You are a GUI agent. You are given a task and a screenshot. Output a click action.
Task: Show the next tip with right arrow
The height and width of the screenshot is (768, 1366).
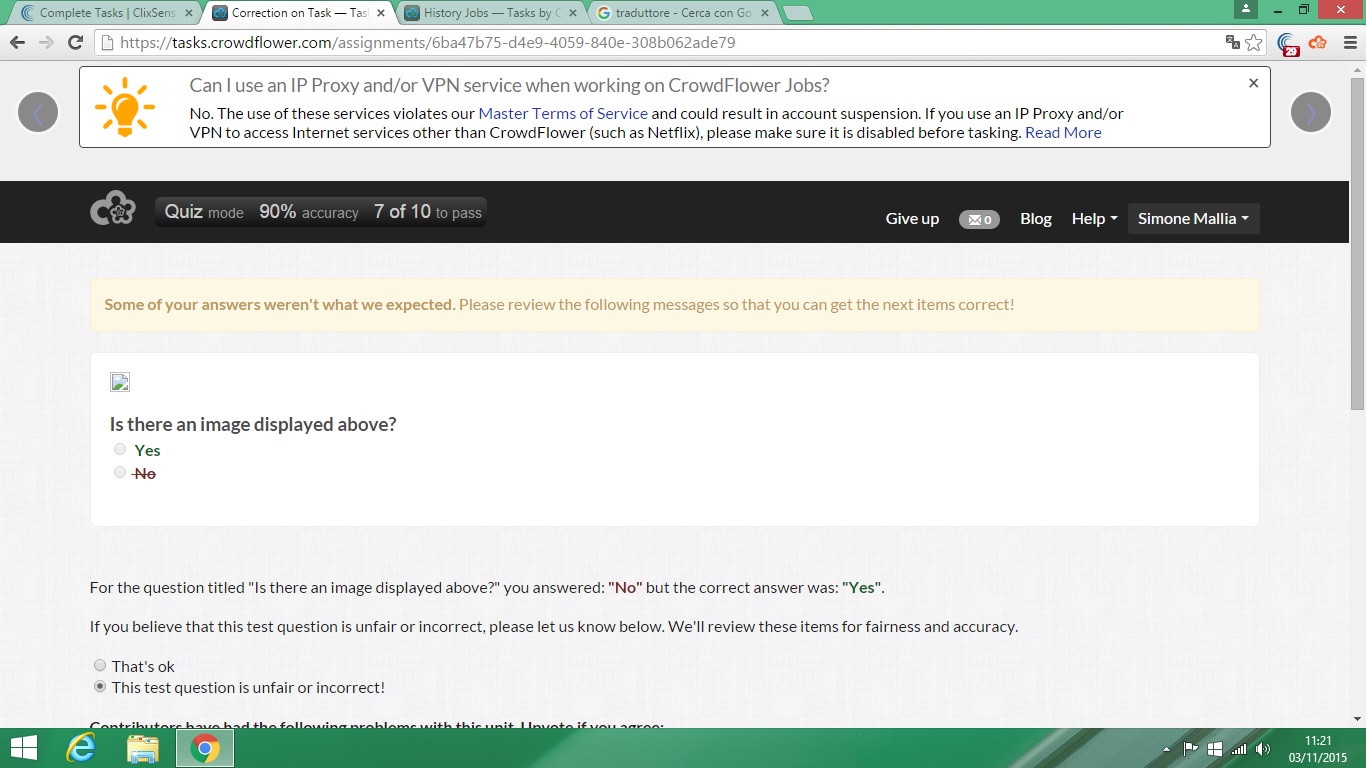point(1311,112)
